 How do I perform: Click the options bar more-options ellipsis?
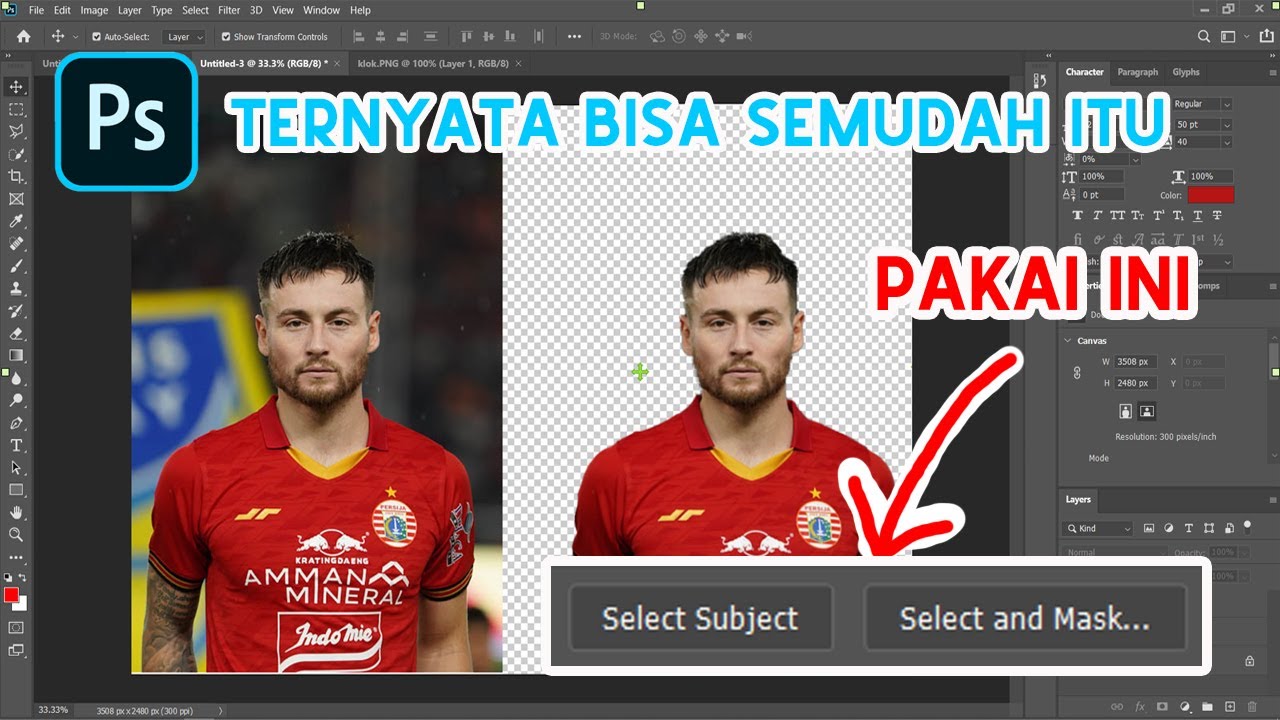574,36
